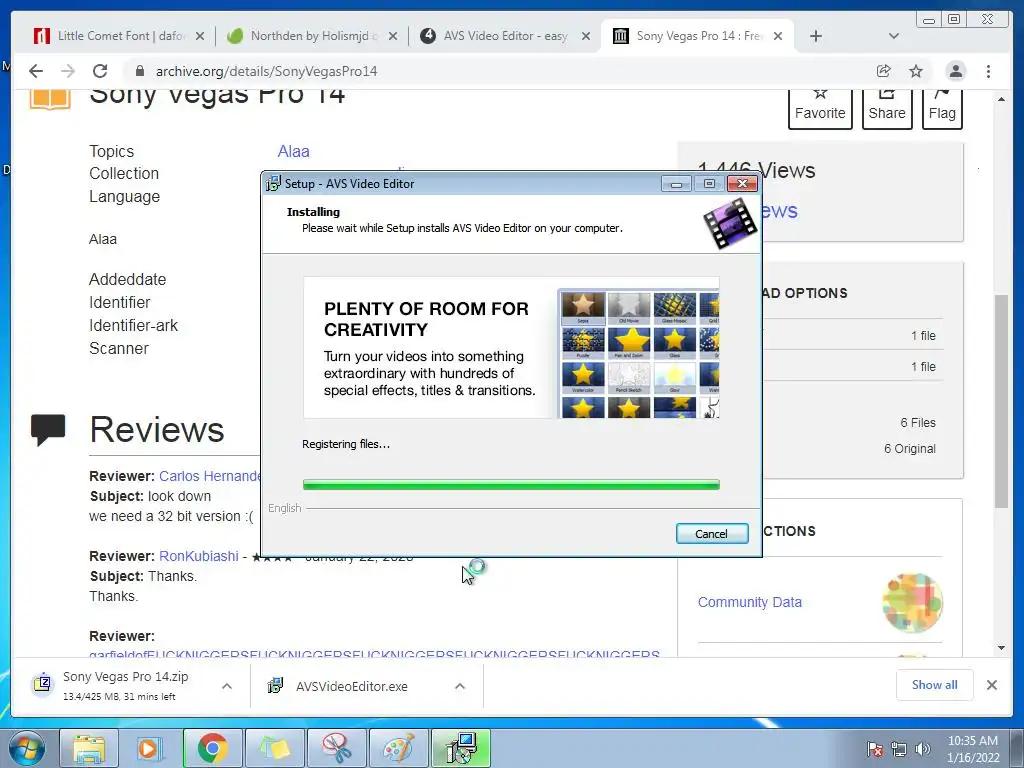Open the tab search dropdown chevron
Screen dimensions: 1024x768
pos(894,36)
